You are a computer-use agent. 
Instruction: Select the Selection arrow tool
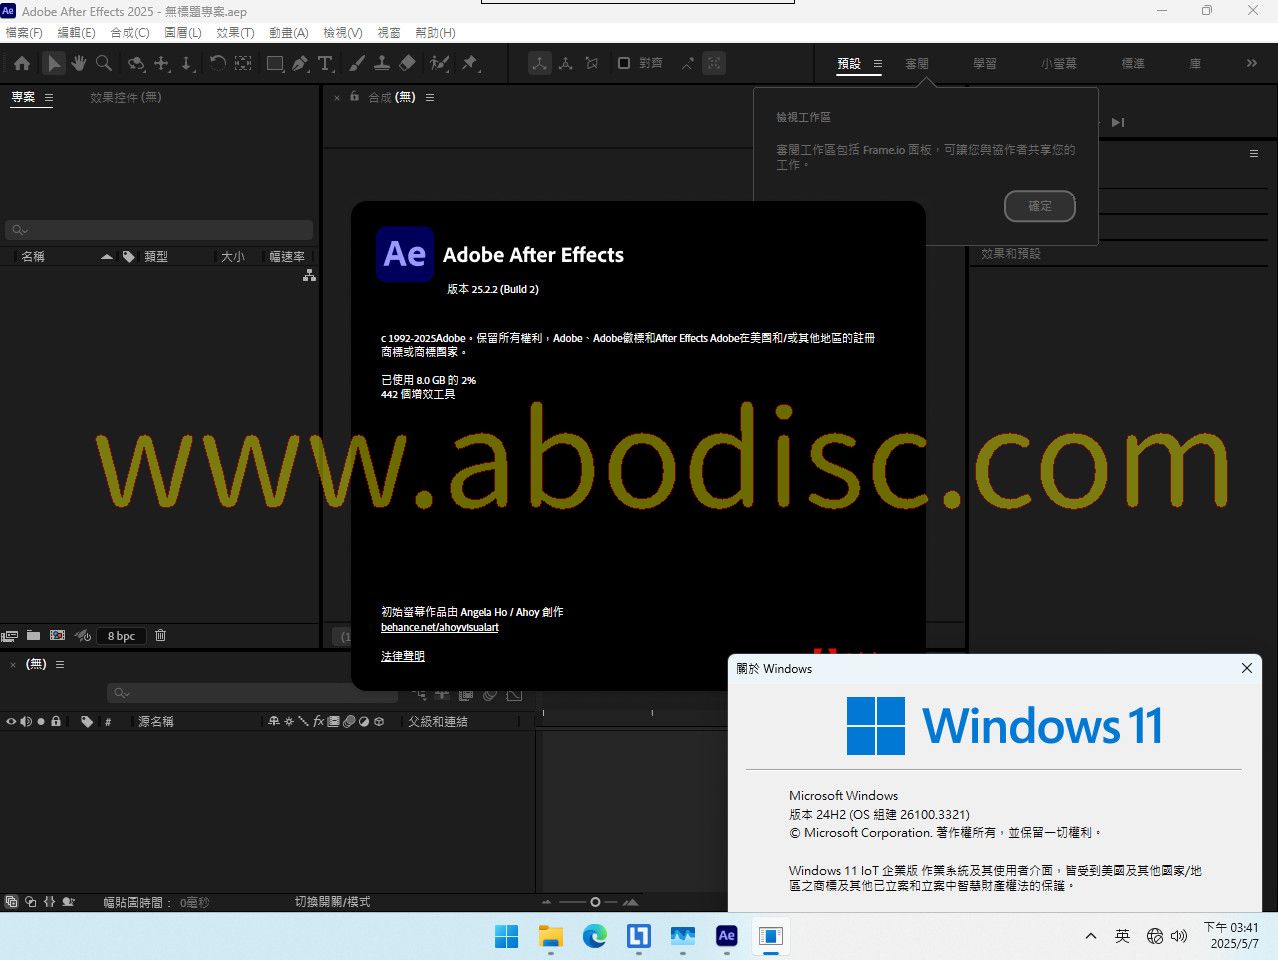54,63
